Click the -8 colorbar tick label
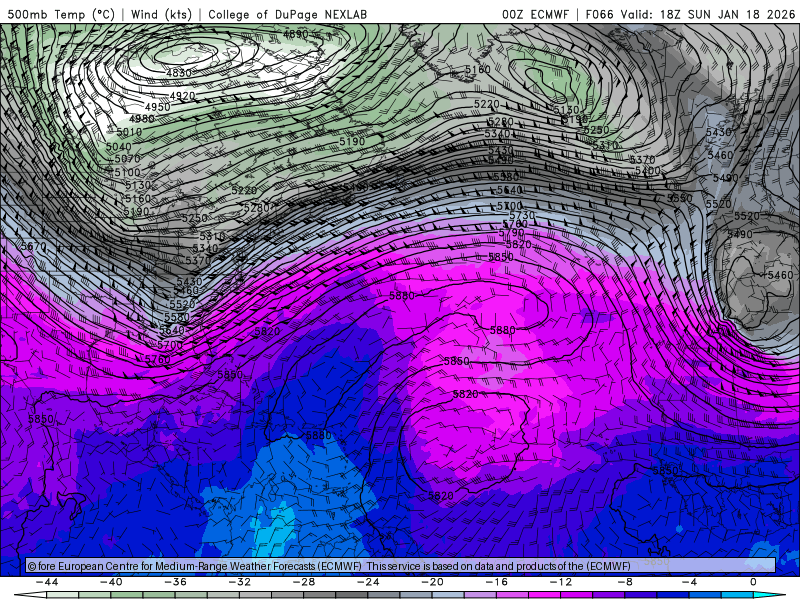This screenshot has height=600, width=800. tap(626, 582)
